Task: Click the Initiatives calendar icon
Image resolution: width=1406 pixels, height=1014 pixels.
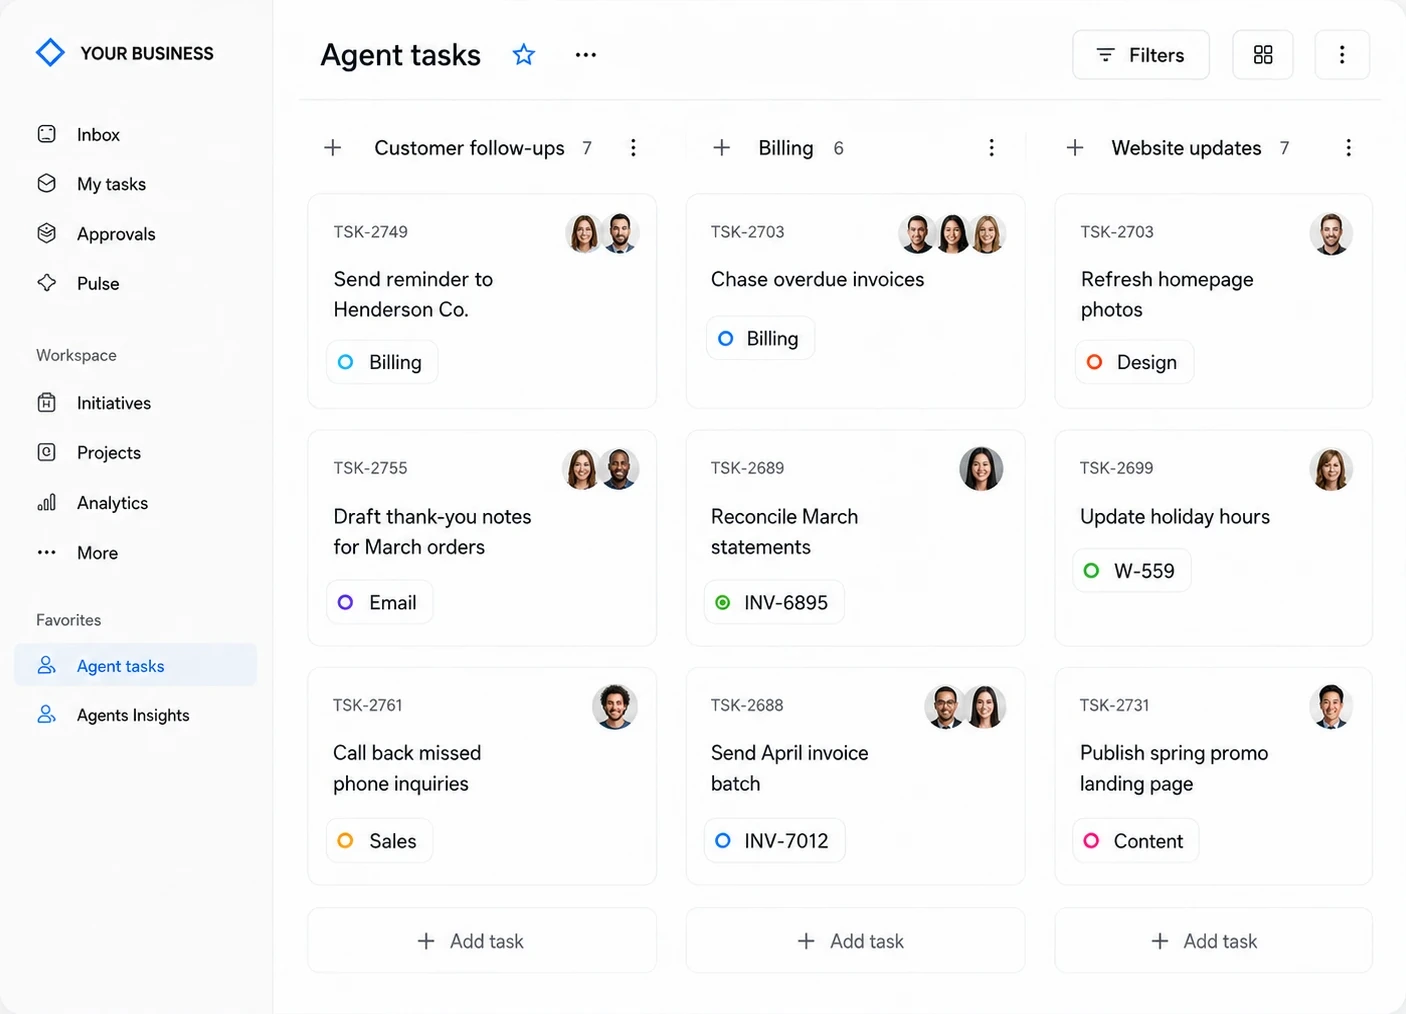Action: point(47,403)
